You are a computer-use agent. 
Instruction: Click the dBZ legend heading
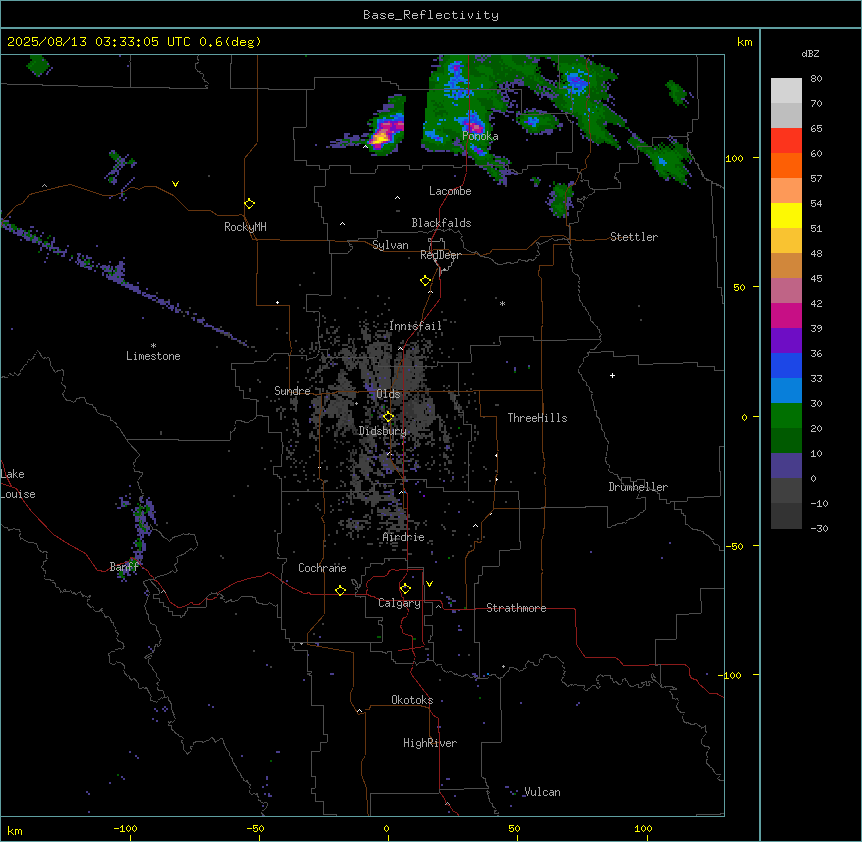coord(810,54)
